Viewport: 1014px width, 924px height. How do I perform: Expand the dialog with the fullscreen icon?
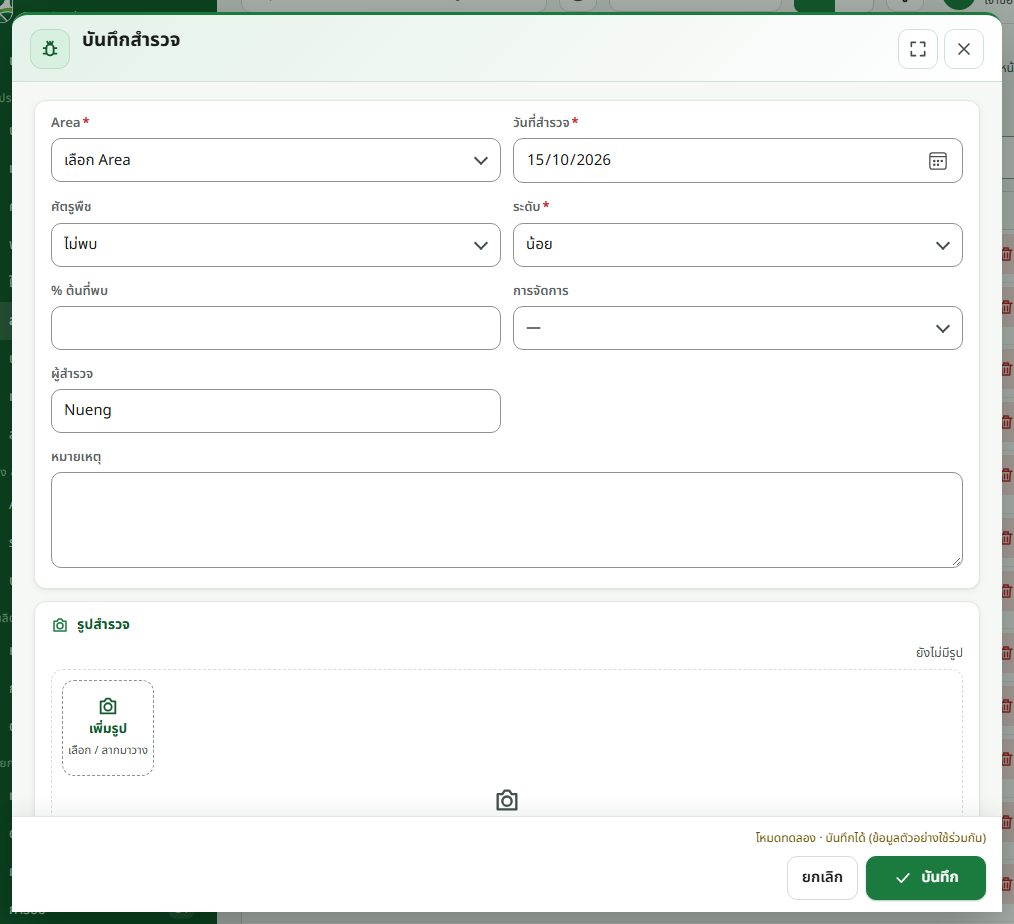click(918, 49)
